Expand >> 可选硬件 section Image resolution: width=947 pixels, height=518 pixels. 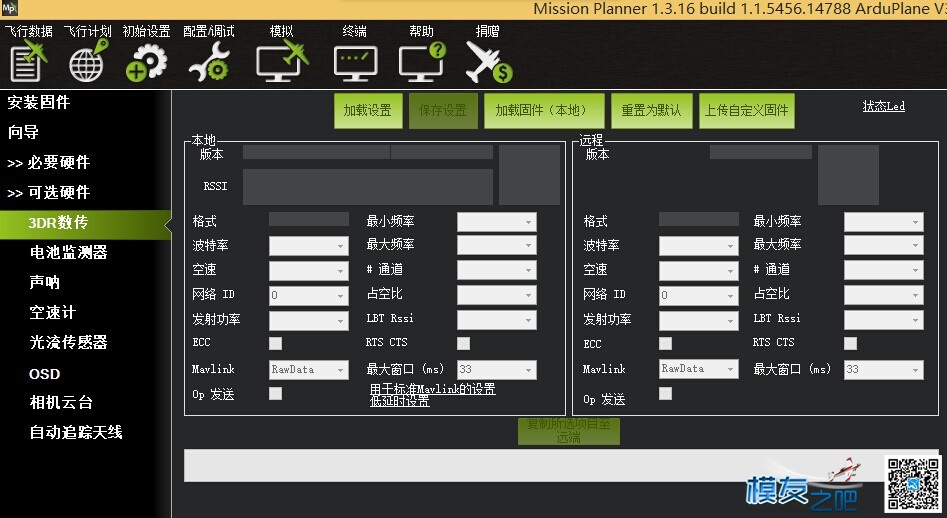48,193
